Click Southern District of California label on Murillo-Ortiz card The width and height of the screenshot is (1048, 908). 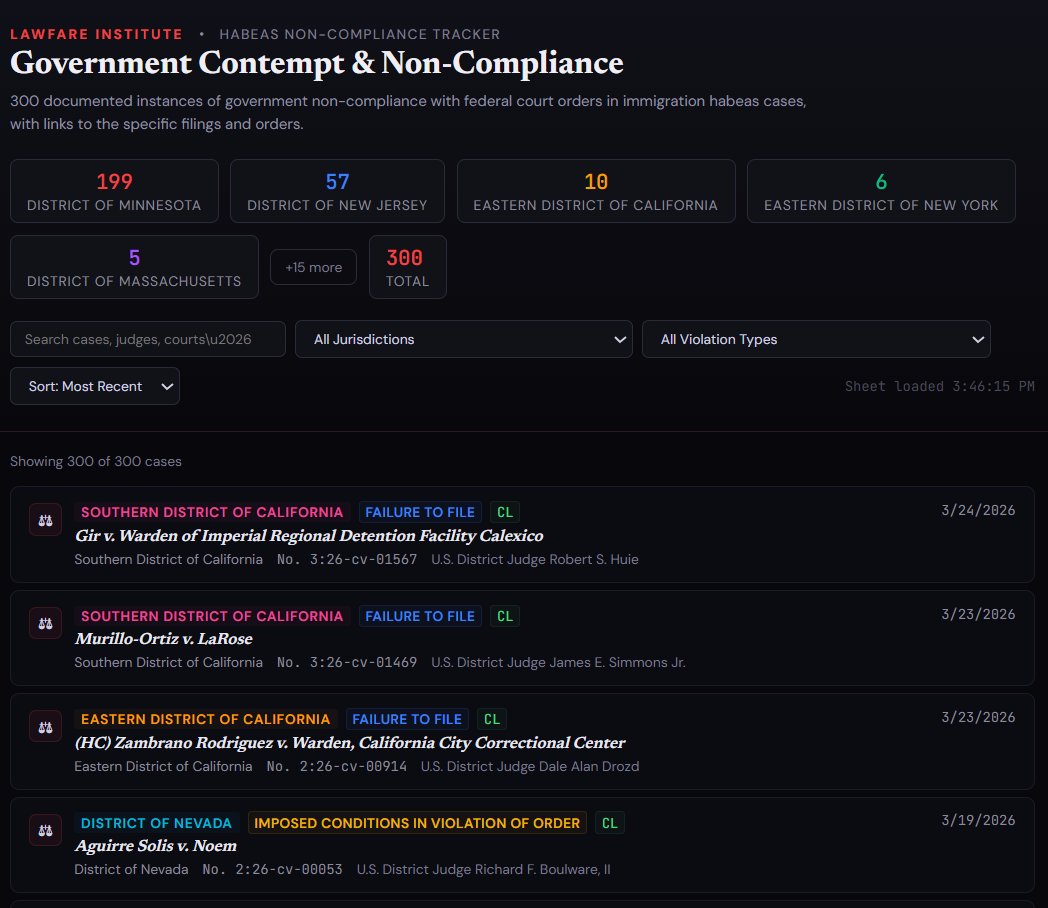click(x=212, y=616)
